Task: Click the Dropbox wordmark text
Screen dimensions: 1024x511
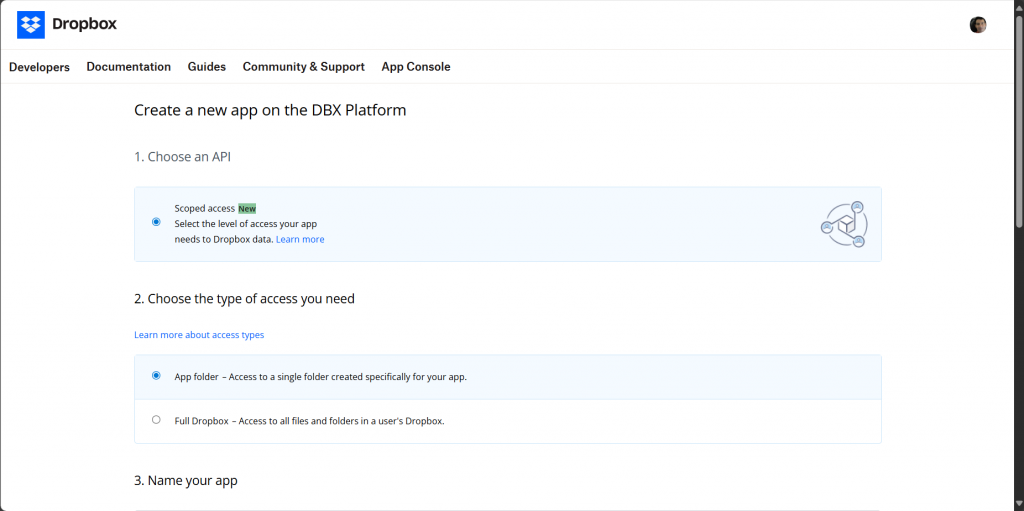Action: [84, 24]
